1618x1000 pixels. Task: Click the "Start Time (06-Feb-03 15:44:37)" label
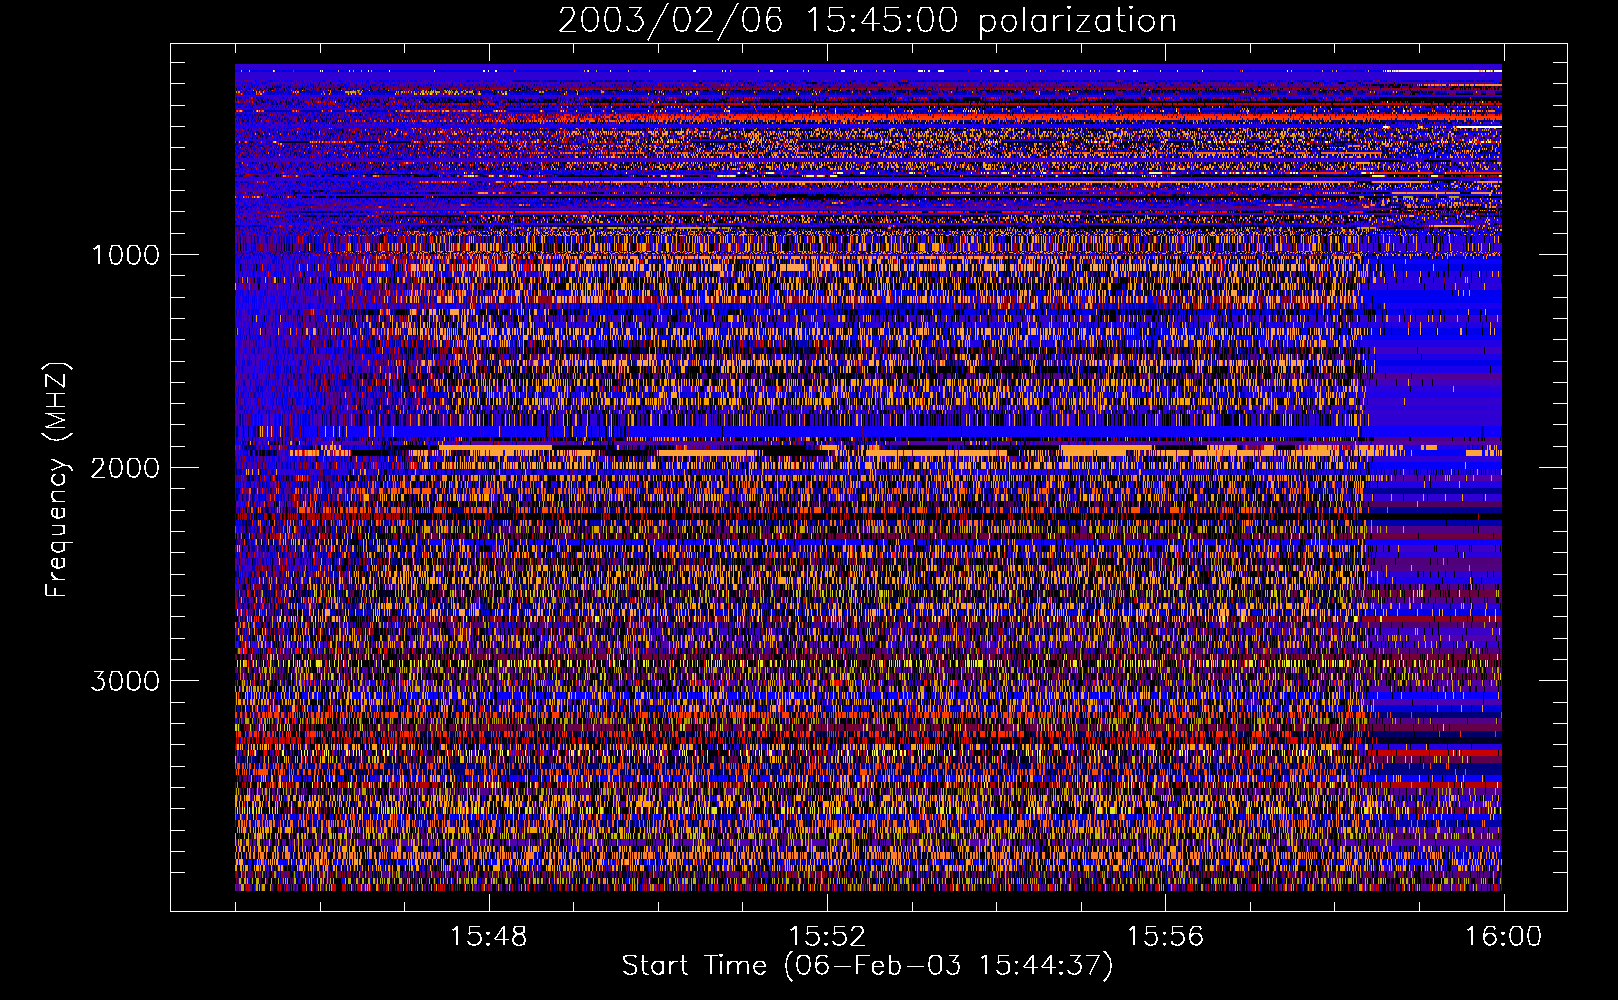point(867,966)
